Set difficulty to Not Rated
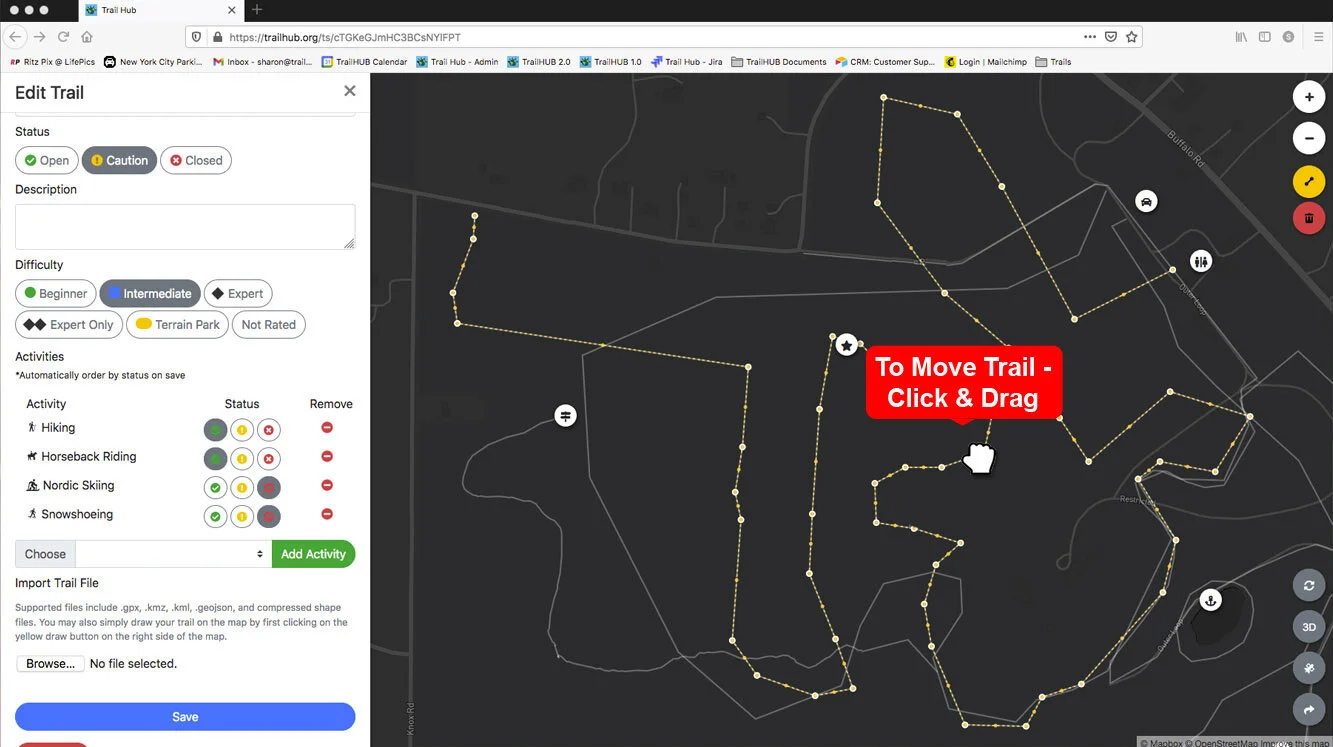This screenshot has width=1333, height=747. 269,325
